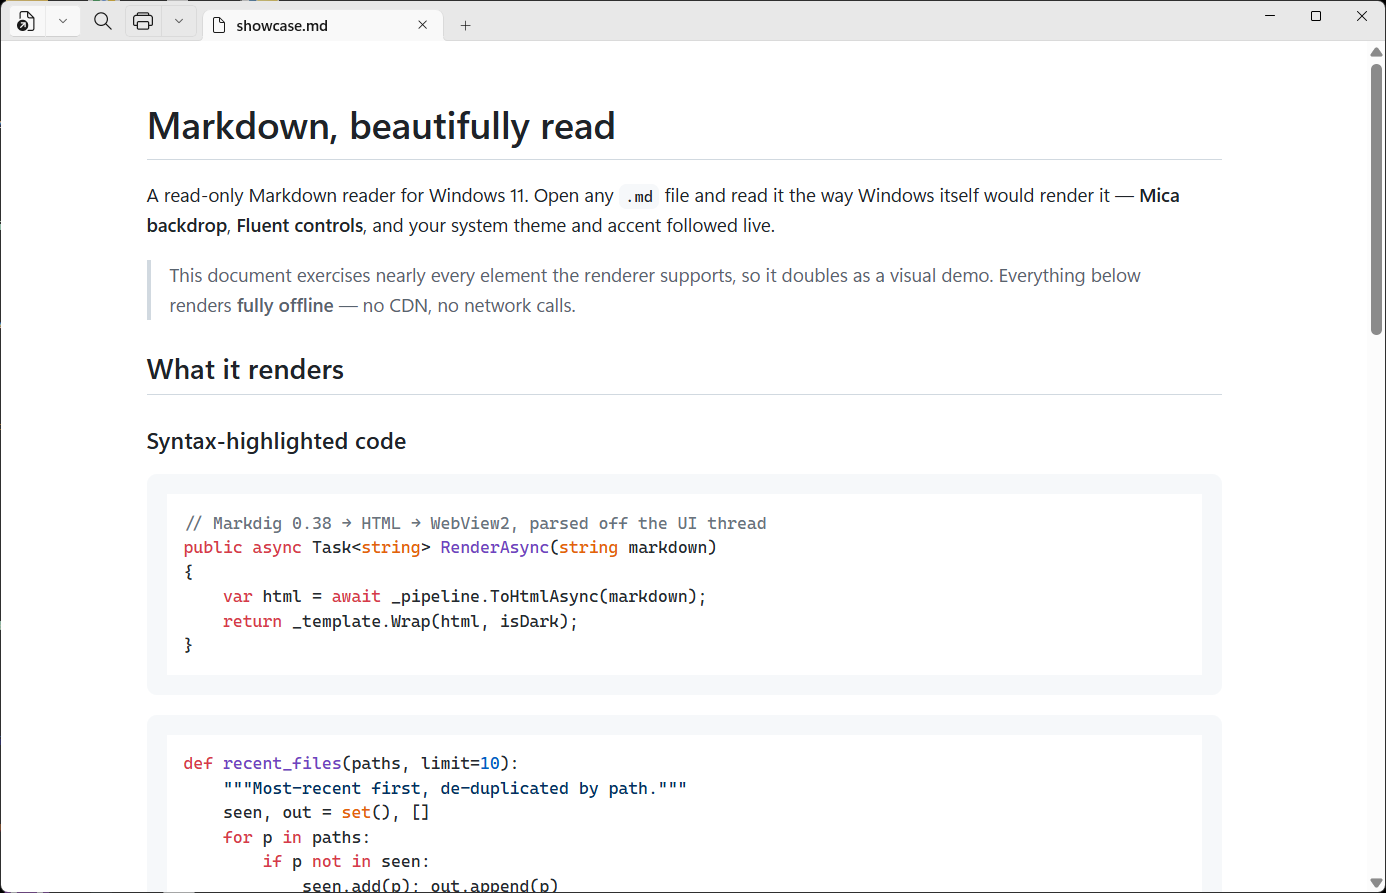Click the scrollbar up arrow
Viewport: 1386px width, 893px height.
pyautogui.click(x=1376, y=51)
